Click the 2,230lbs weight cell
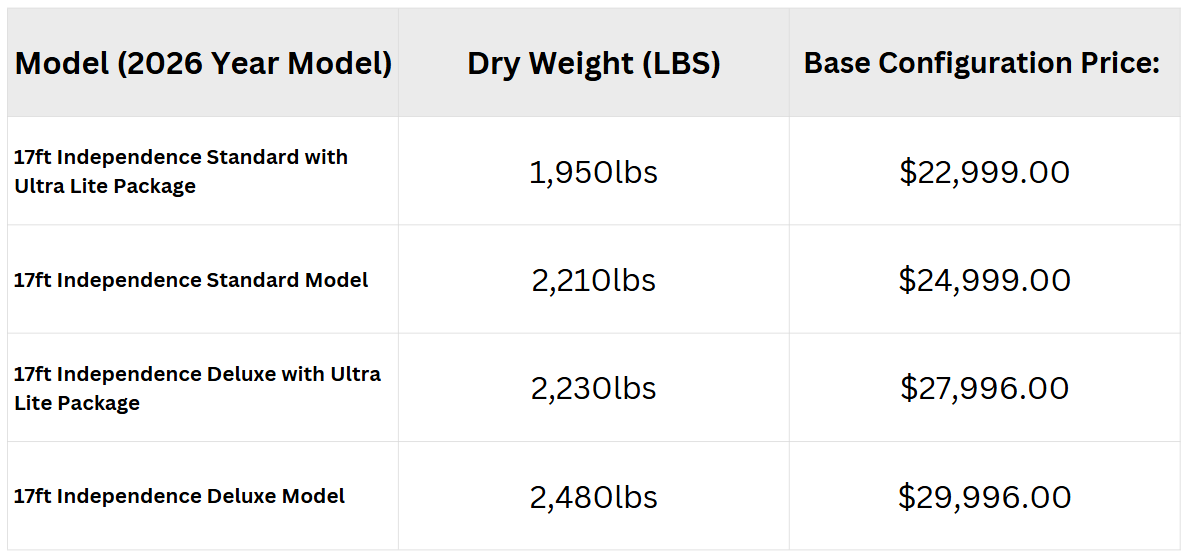 593,388
